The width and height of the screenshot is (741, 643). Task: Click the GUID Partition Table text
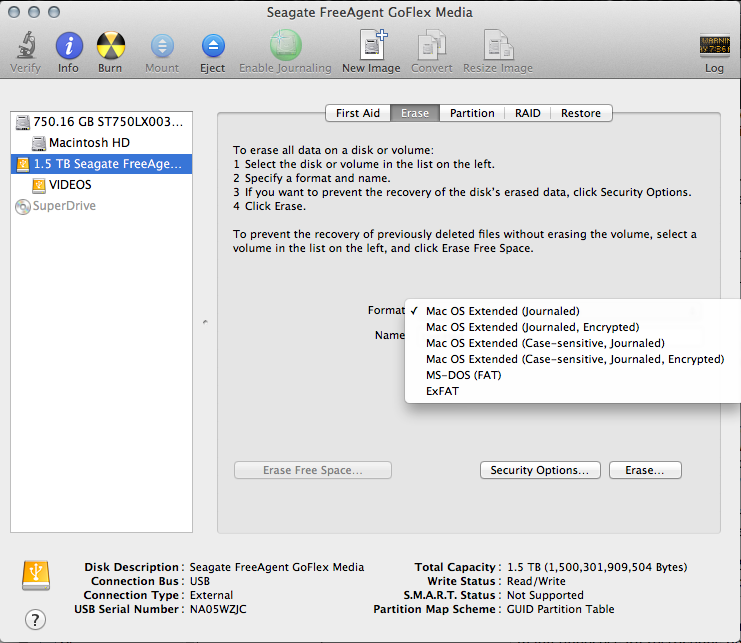click(x=560, y=609)
